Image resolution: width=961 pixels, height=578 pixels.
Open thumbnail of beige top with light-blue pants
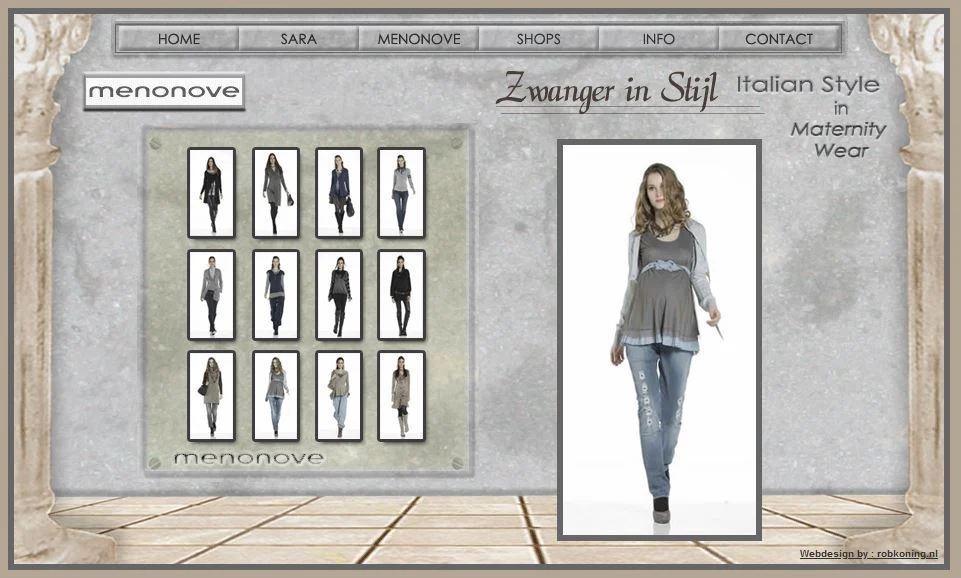coord(339,396)
